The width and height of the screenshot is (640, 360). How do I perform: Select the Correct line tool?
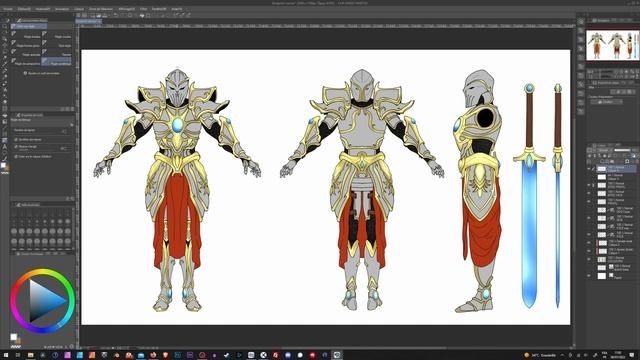click(x=5, y=158)
